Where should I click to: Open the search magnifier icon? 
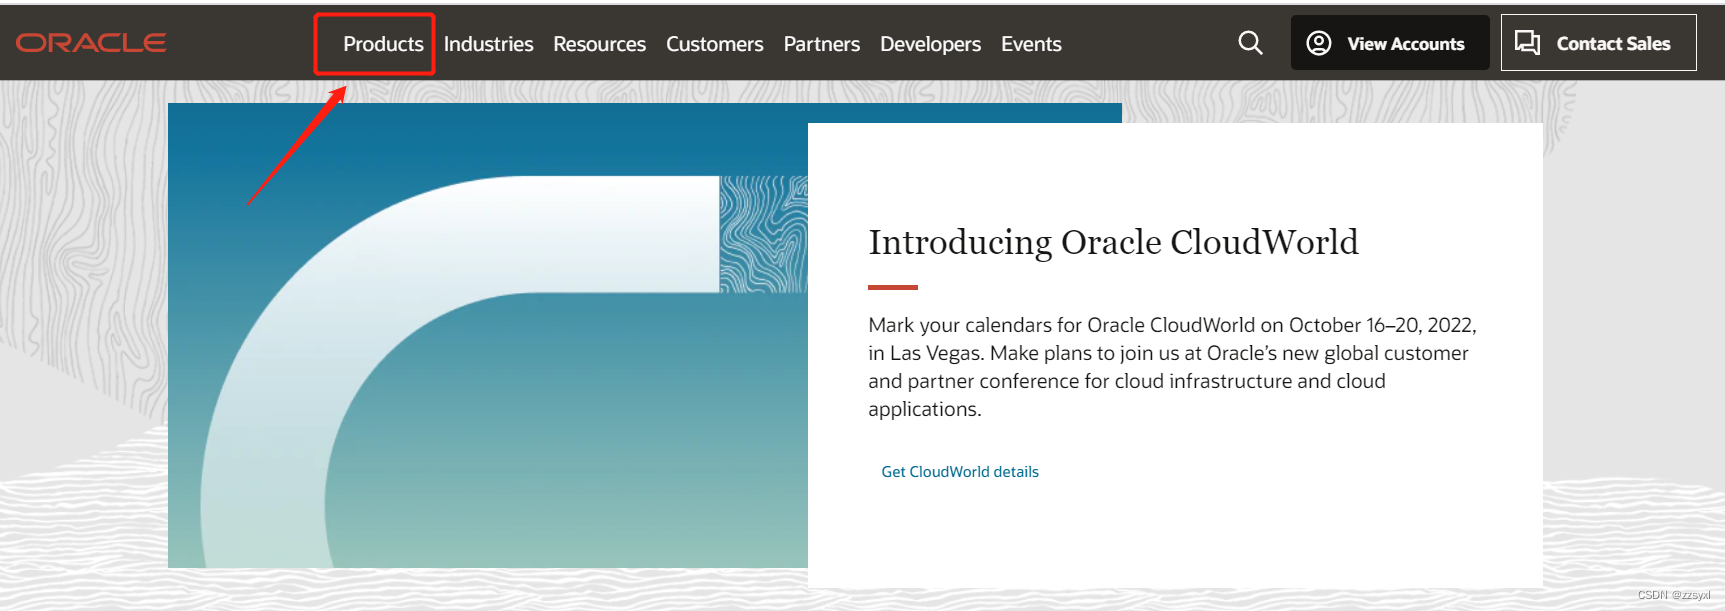point(1250,43)
